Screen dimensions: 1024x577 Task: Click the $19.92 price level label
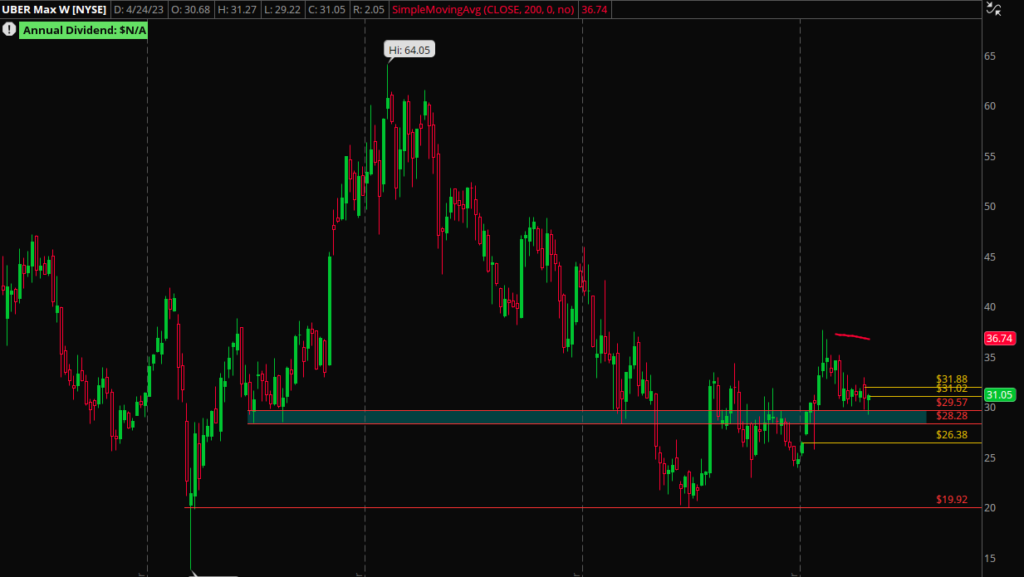[x=951, y=499]
